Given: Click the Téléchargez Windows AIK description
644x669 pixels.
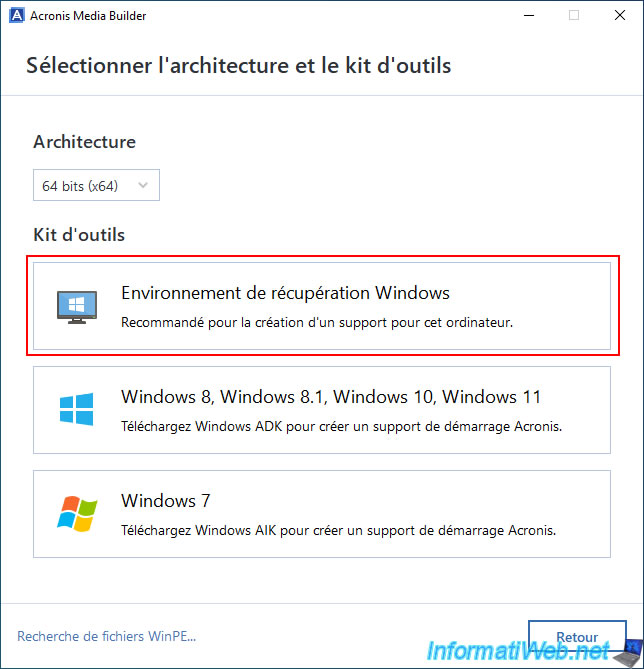Looking at the screenshot, I should tap(338, 530).
